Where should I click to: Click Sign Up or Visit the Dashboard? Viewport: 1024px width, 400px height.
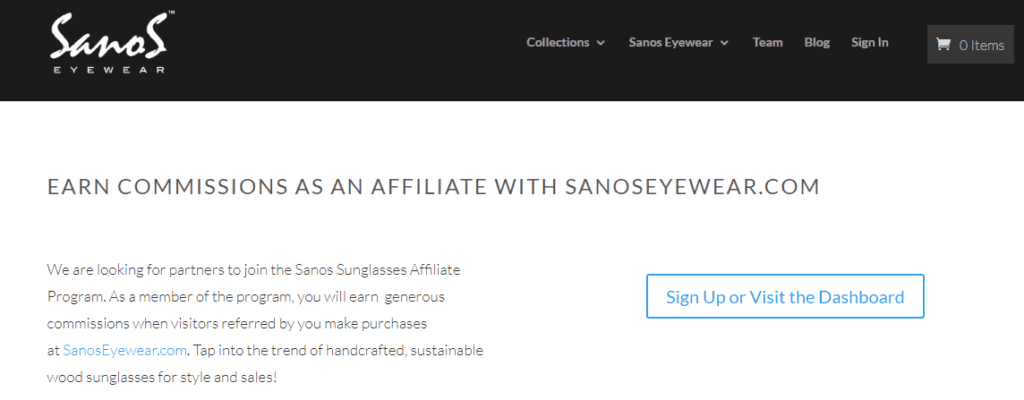pos(785,297)
